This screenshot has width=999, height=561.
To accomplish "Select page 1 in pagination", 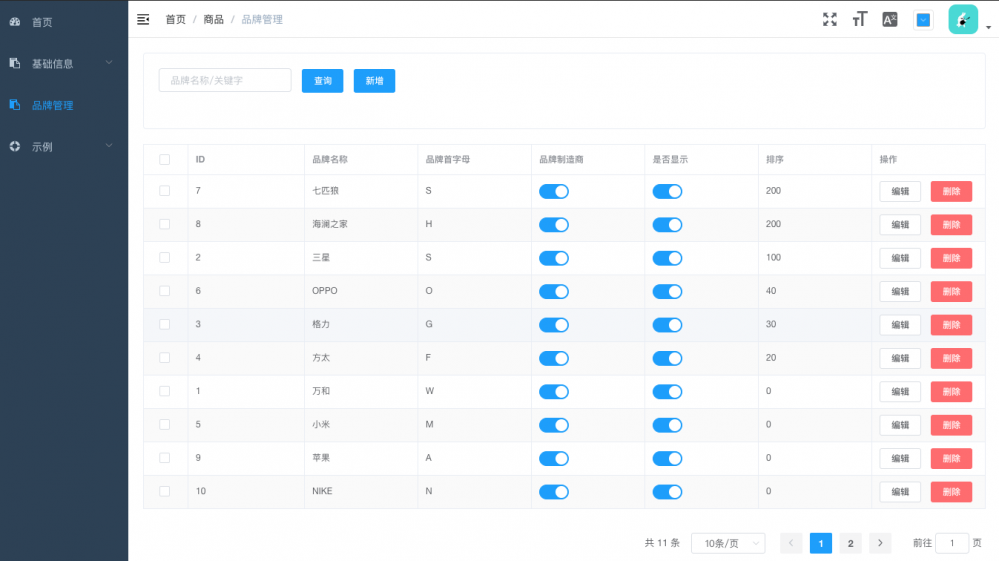I will [821, 543].
